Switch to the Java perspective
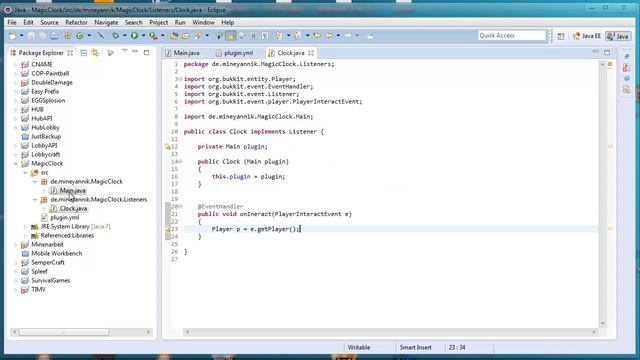This screenshot has height=360, width=640. 618,36
